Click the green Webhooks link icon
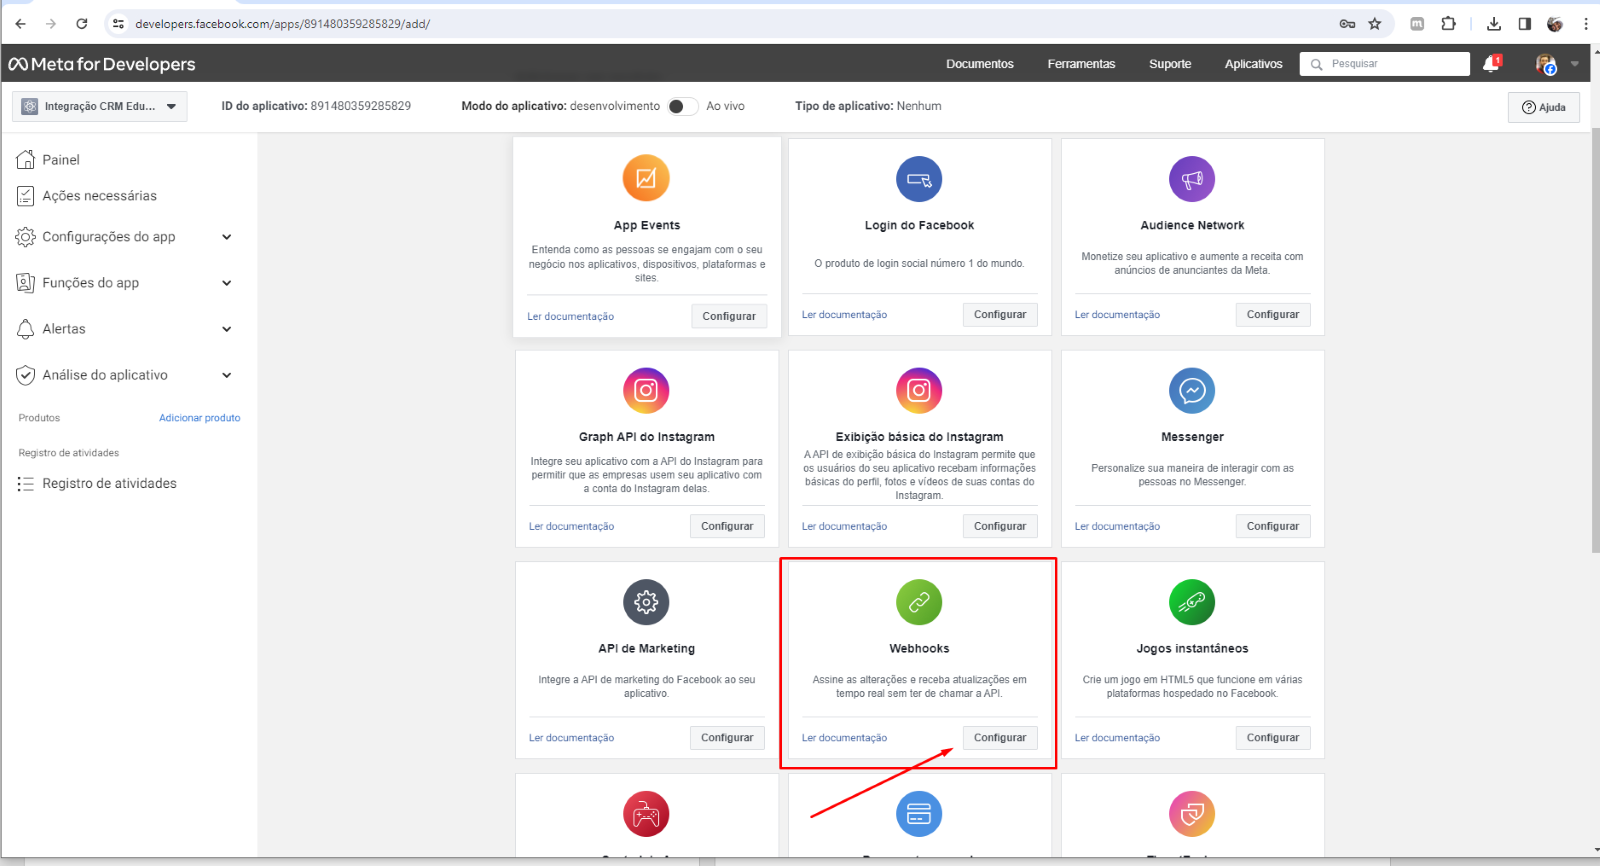Image resolution: width=1600 pixels, height=866 pixels. pos(919,603)
